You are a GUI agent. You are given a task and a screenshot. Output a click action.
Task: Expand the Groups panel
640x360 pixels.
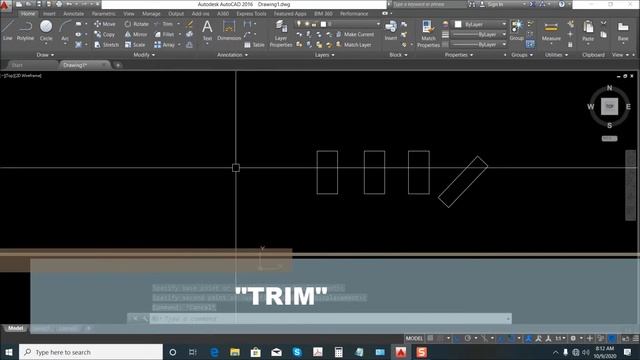pyautogui.click(x=522, y=55)
